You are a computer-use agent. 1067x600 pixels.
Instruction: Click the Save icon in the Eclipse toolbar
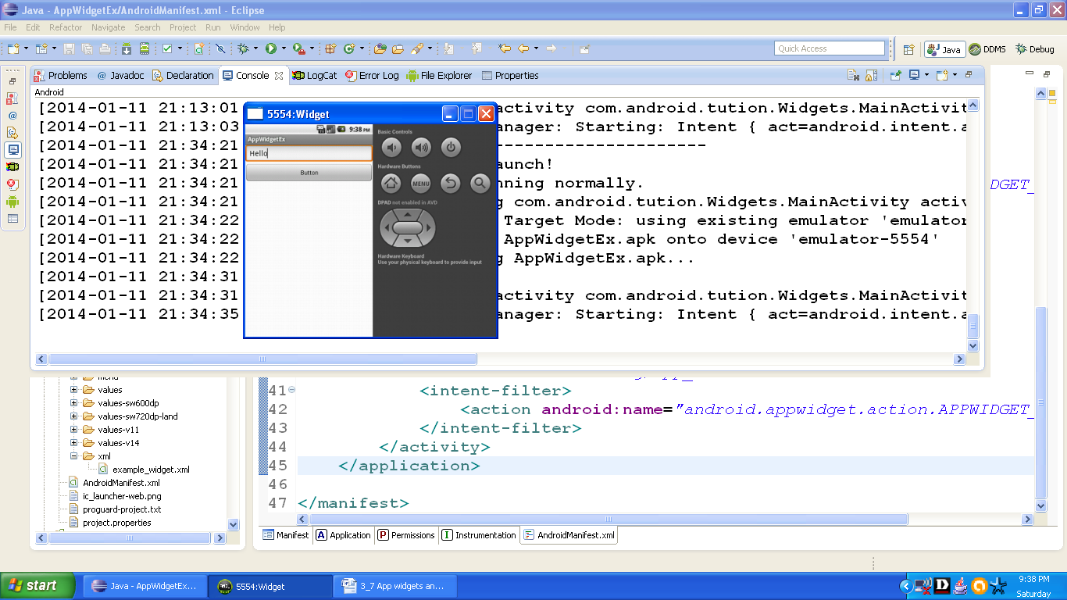pyautogui.click(x=69, y=49)
